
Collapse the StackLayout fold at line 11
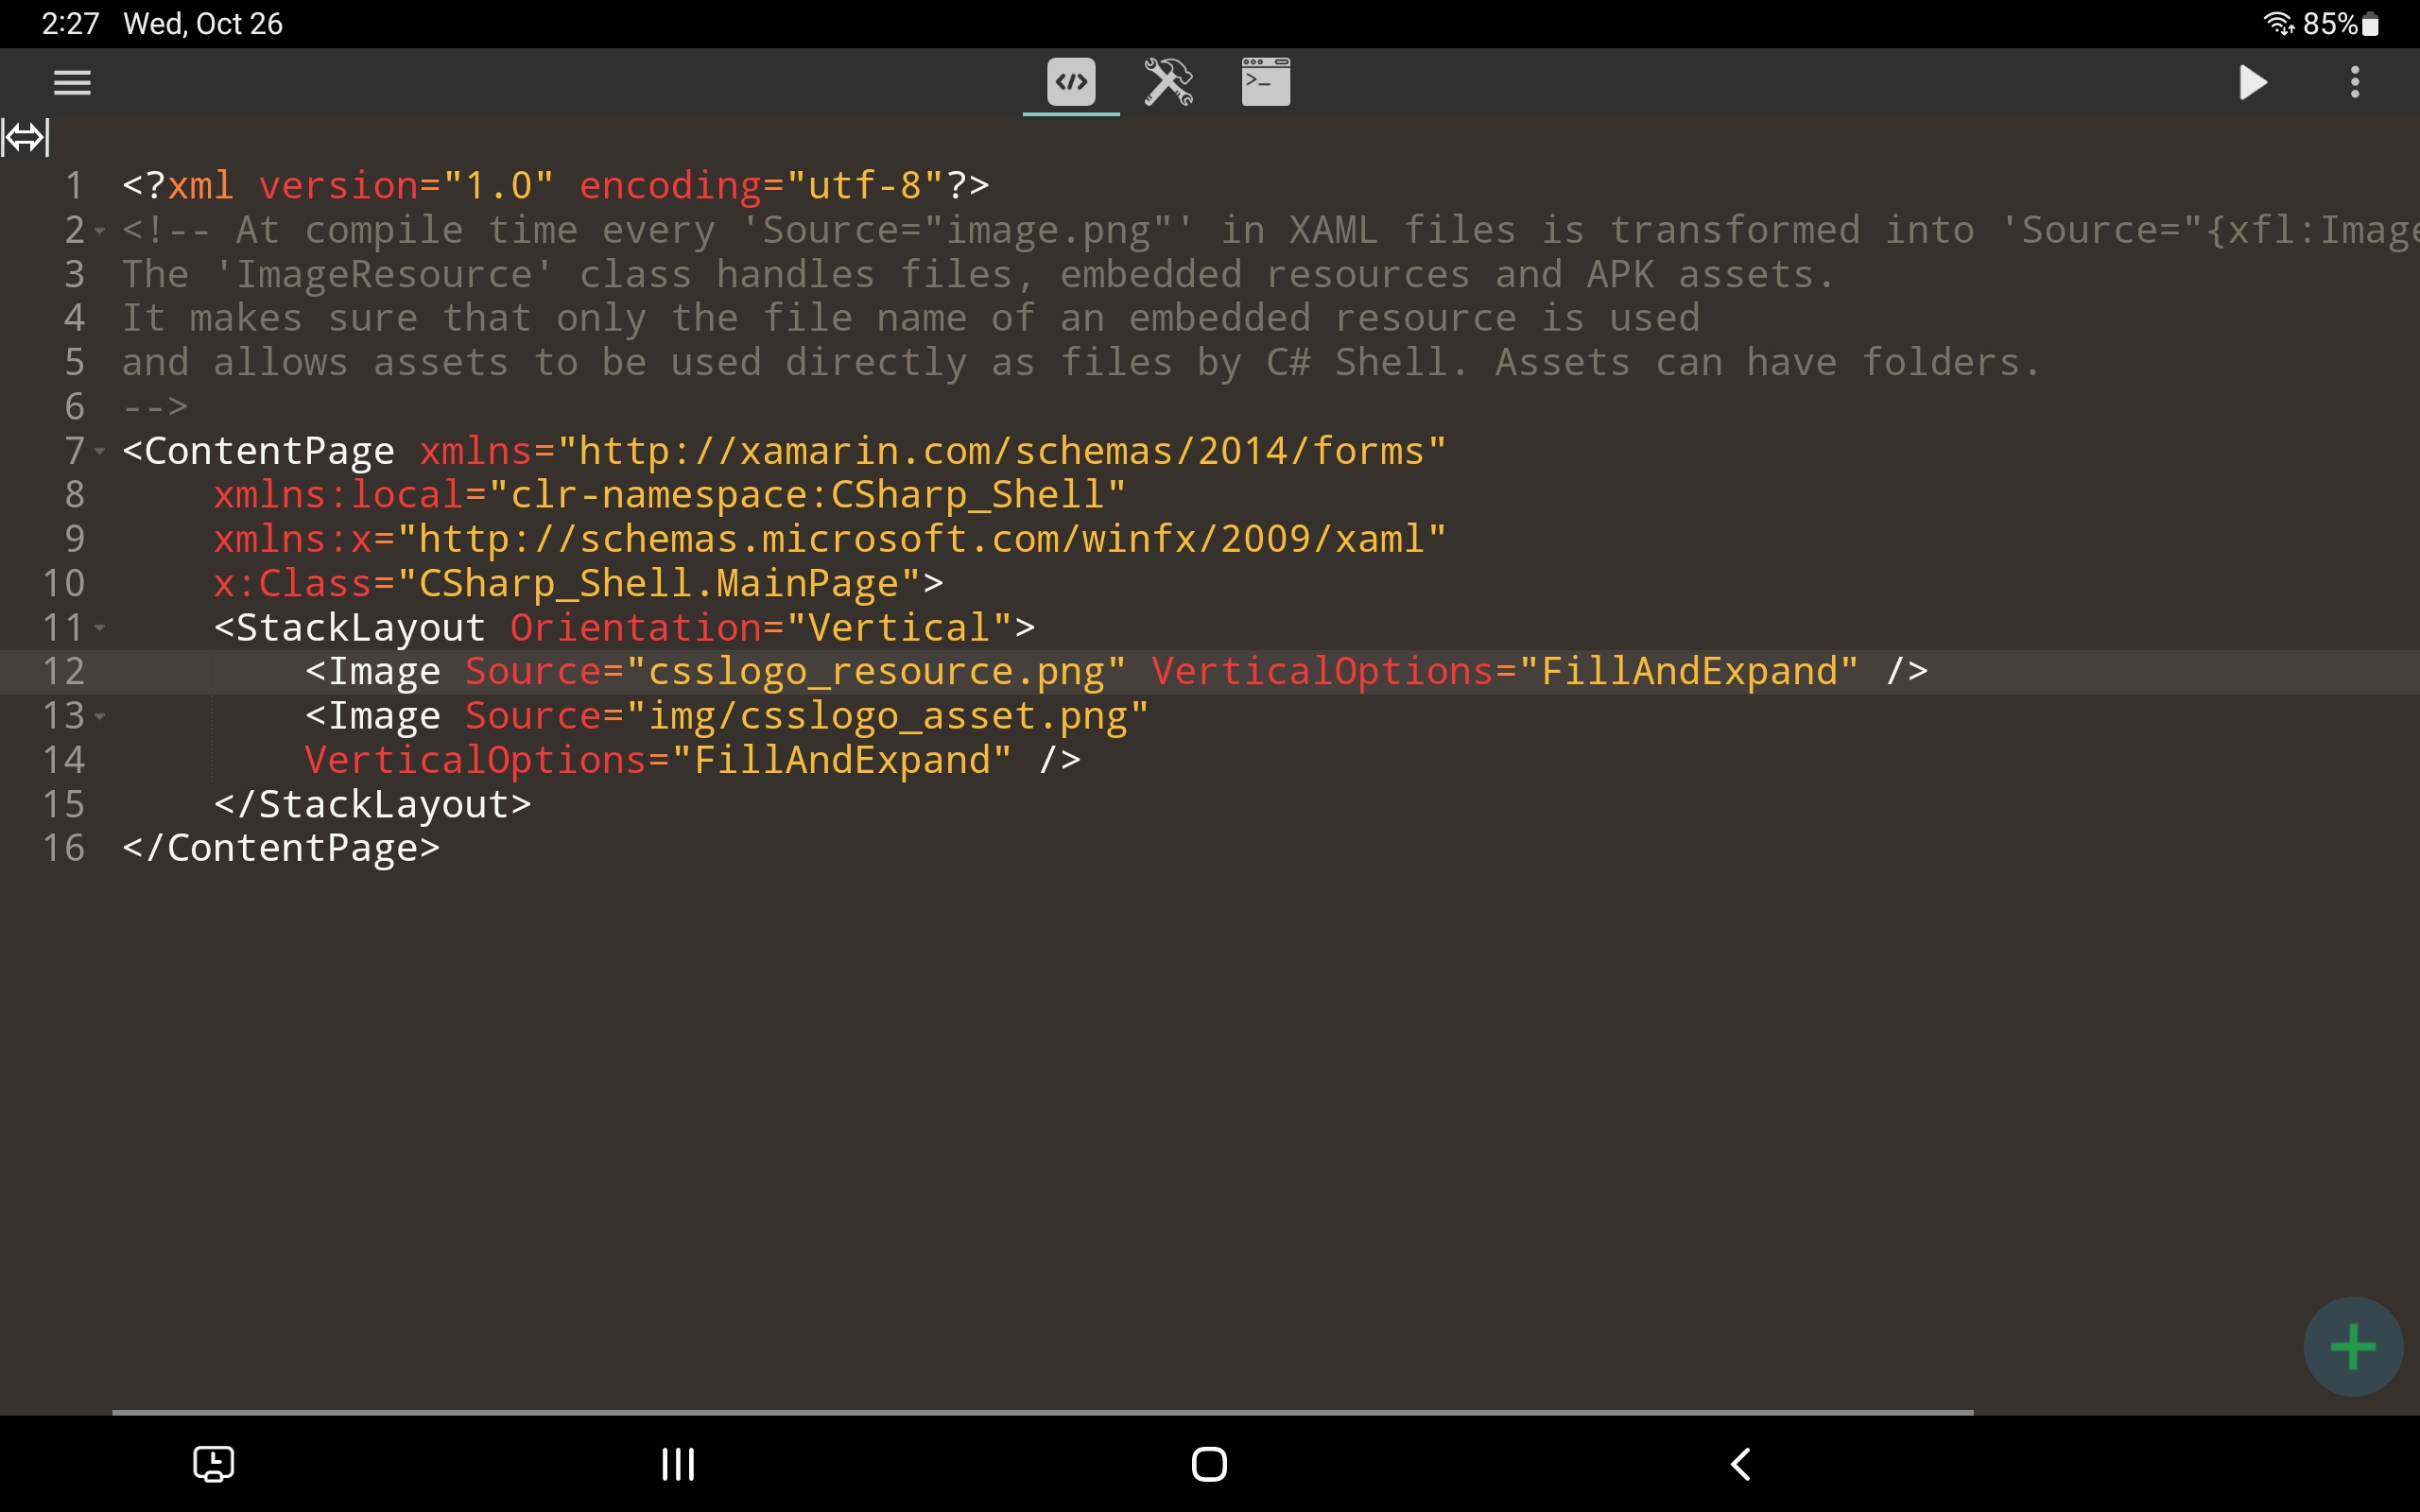coord(100,628)
